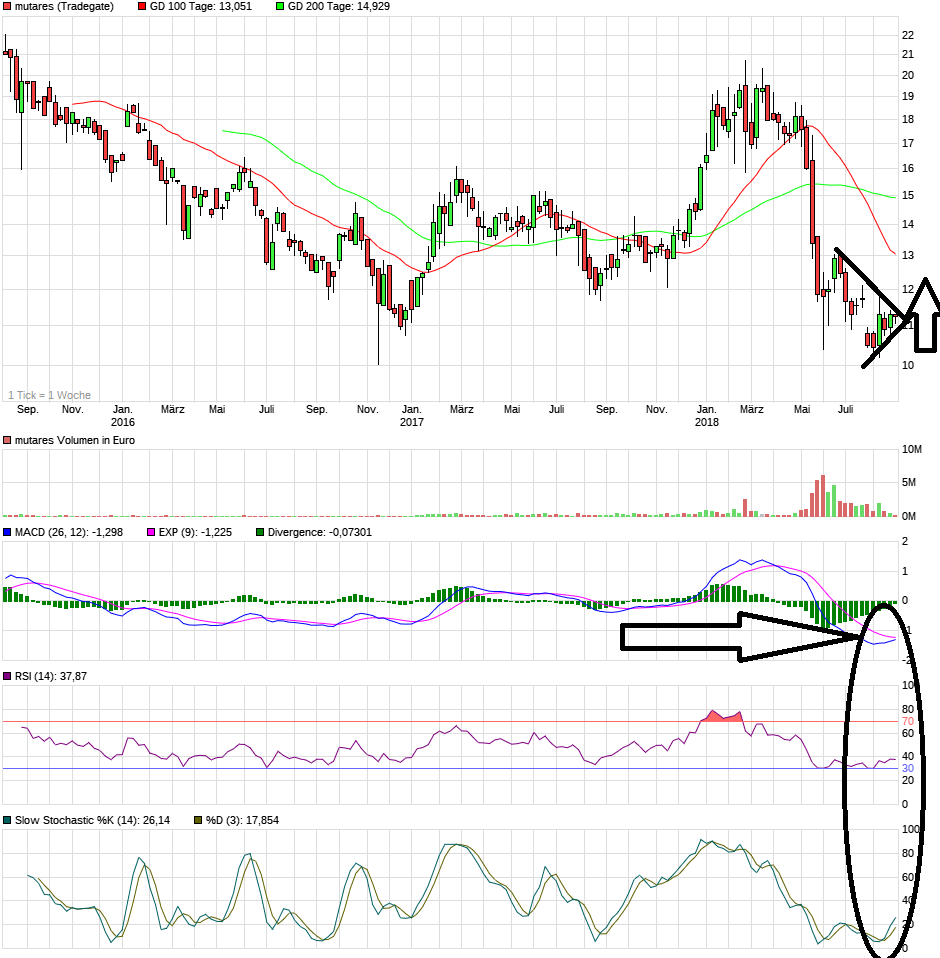Screen dimensions: 940x958
Task: Click the red GD 100 Tage legend swatch
Action: tap(142, 7)
